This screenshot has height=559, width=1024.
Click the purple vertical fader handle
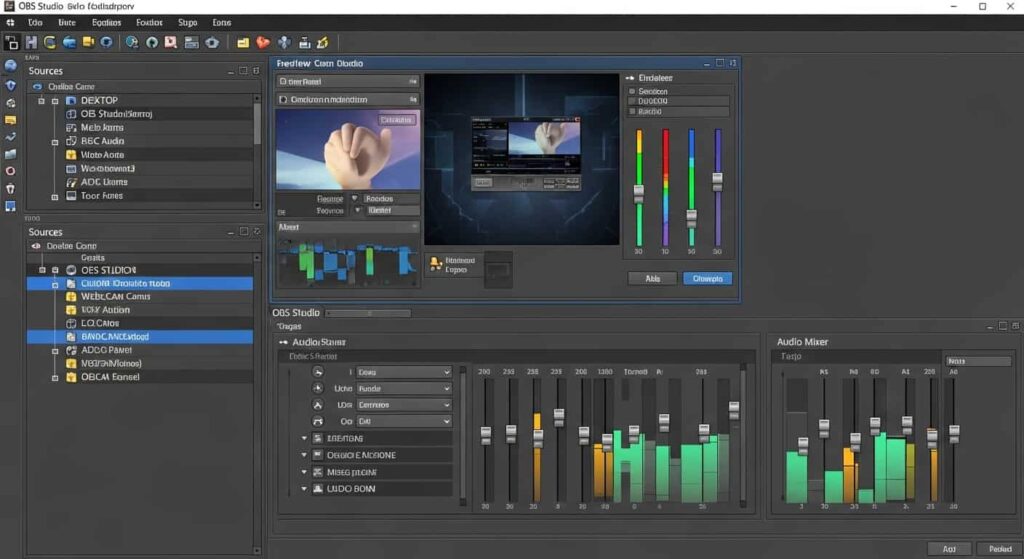717,182
